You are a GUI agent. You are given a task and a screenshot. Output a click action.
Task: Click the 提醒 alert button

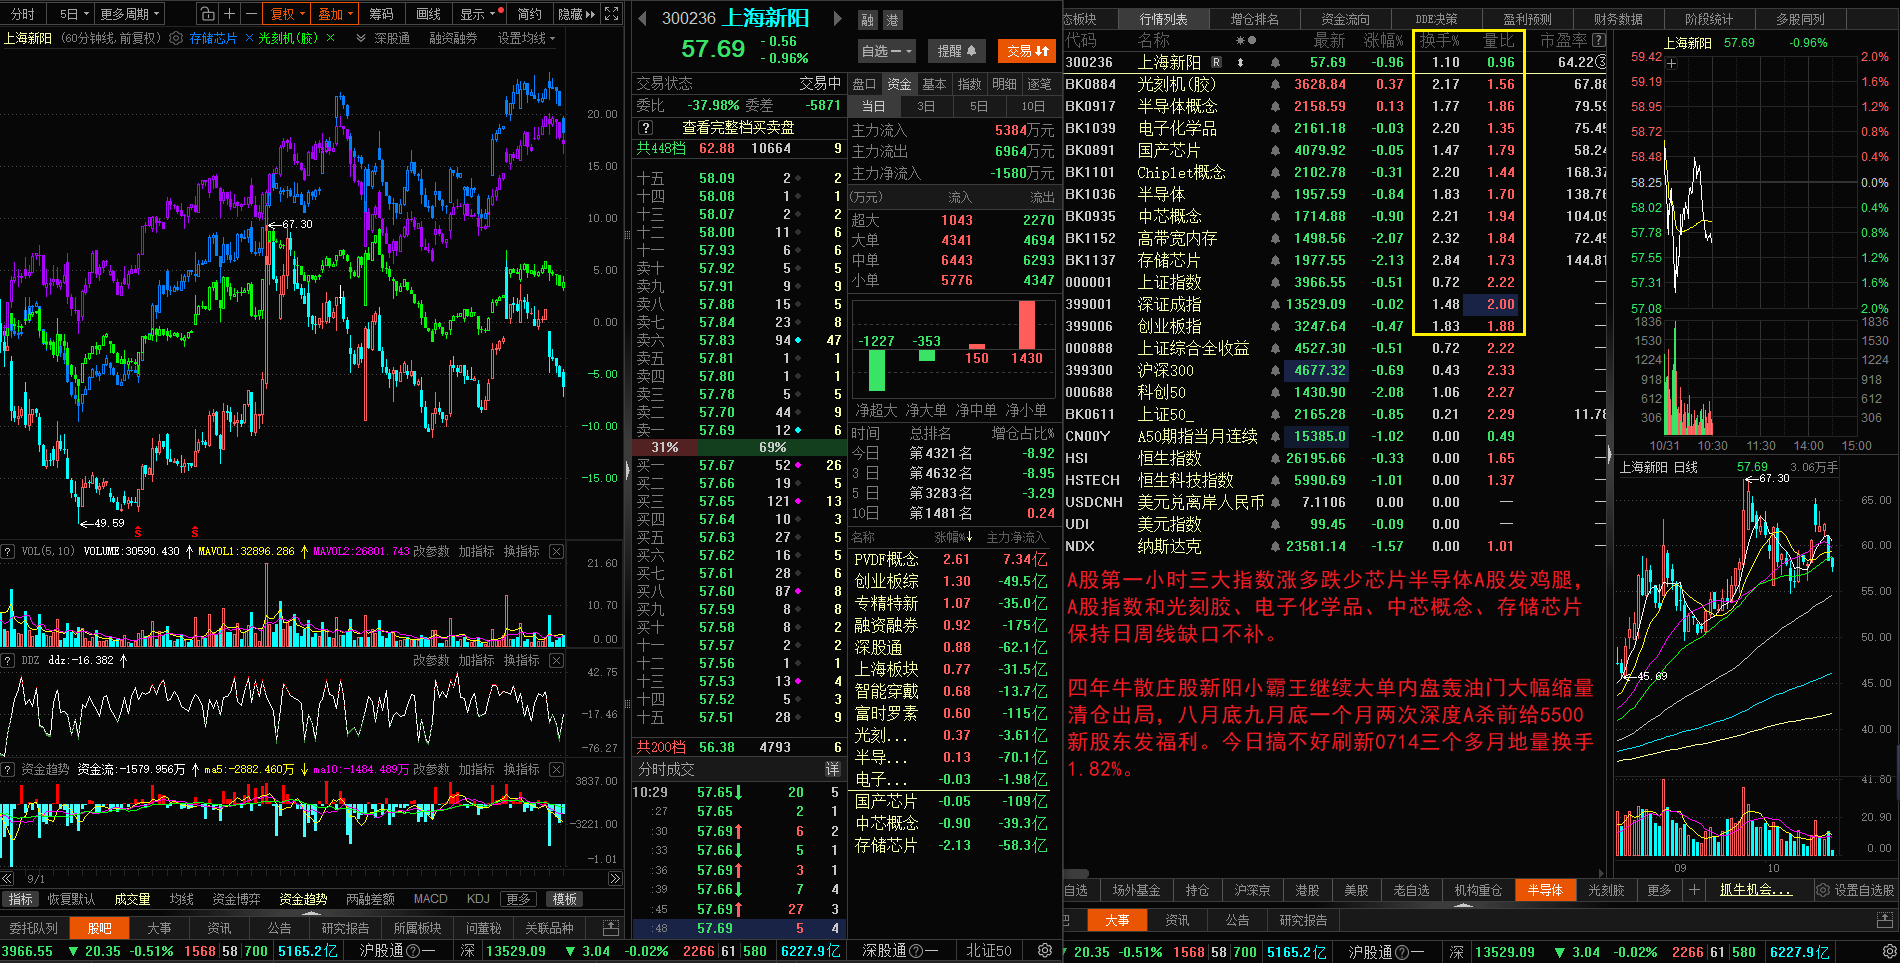tap(957, 51)
